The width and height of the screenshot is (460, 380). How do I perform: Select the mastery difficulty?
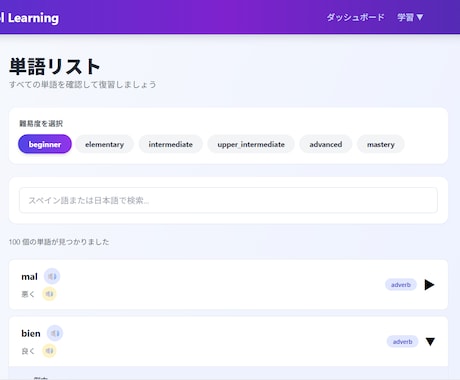click(x=381, y=144)
